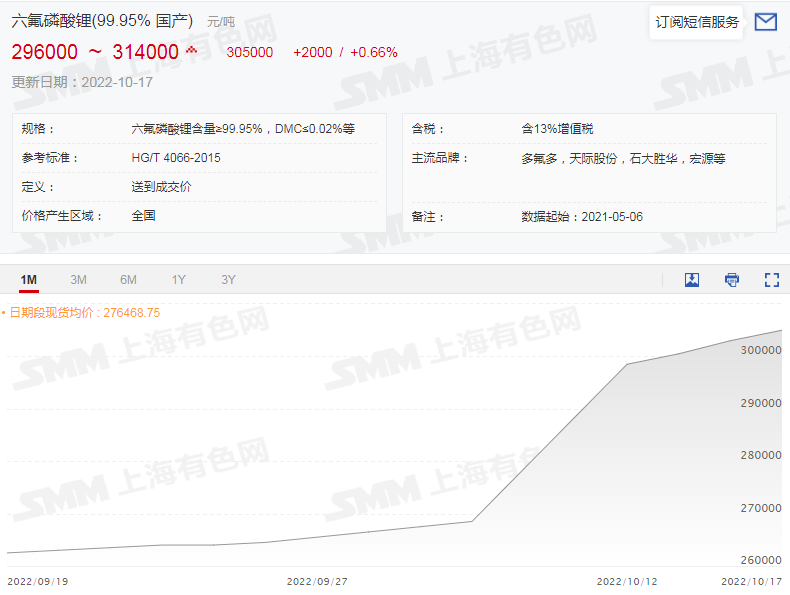Select the 1M time range tab

29,280
